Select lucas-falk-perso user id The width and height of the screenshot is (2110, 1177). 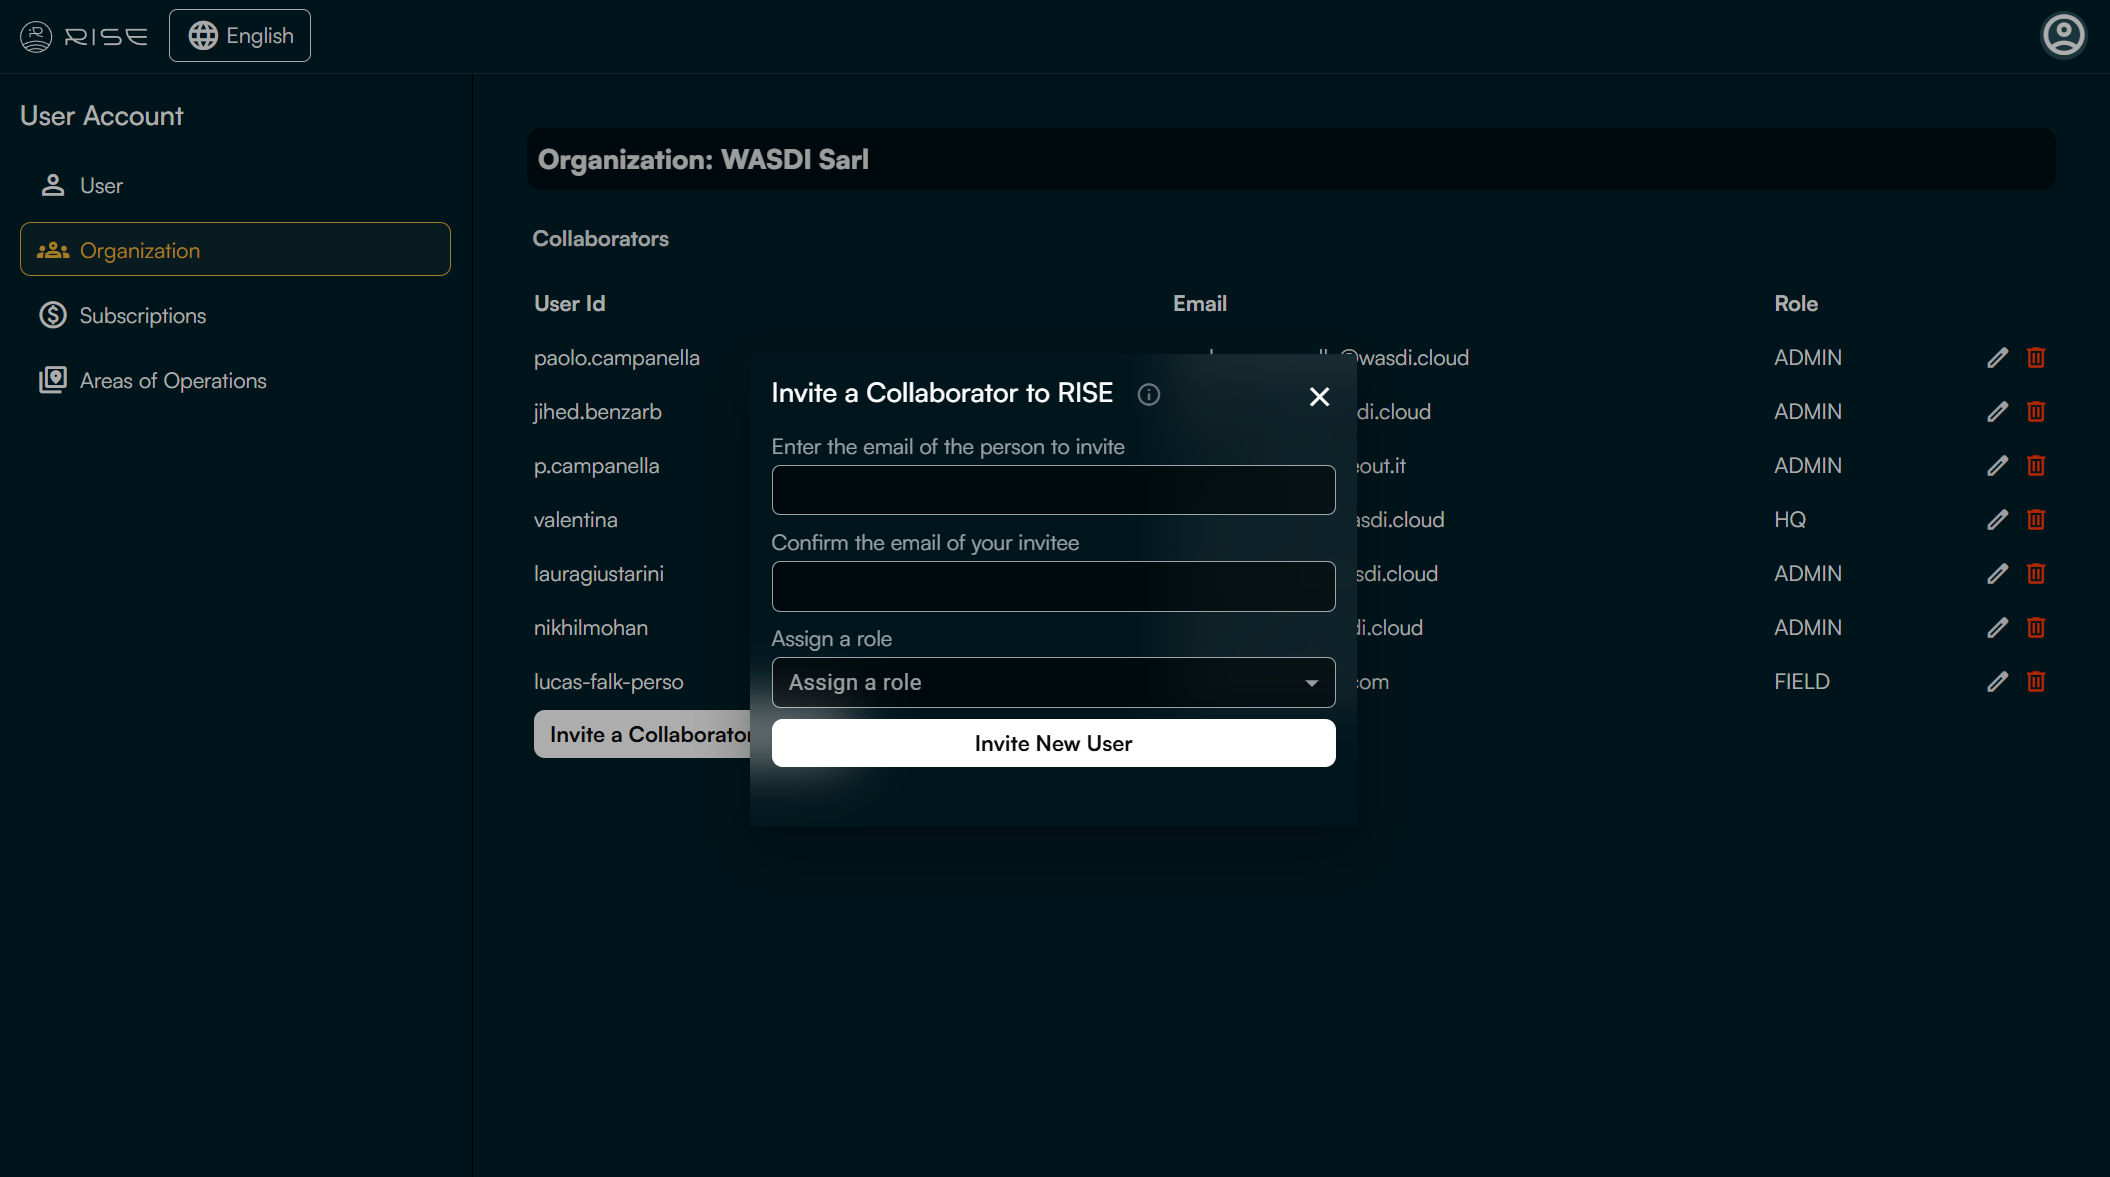[609, 682]
